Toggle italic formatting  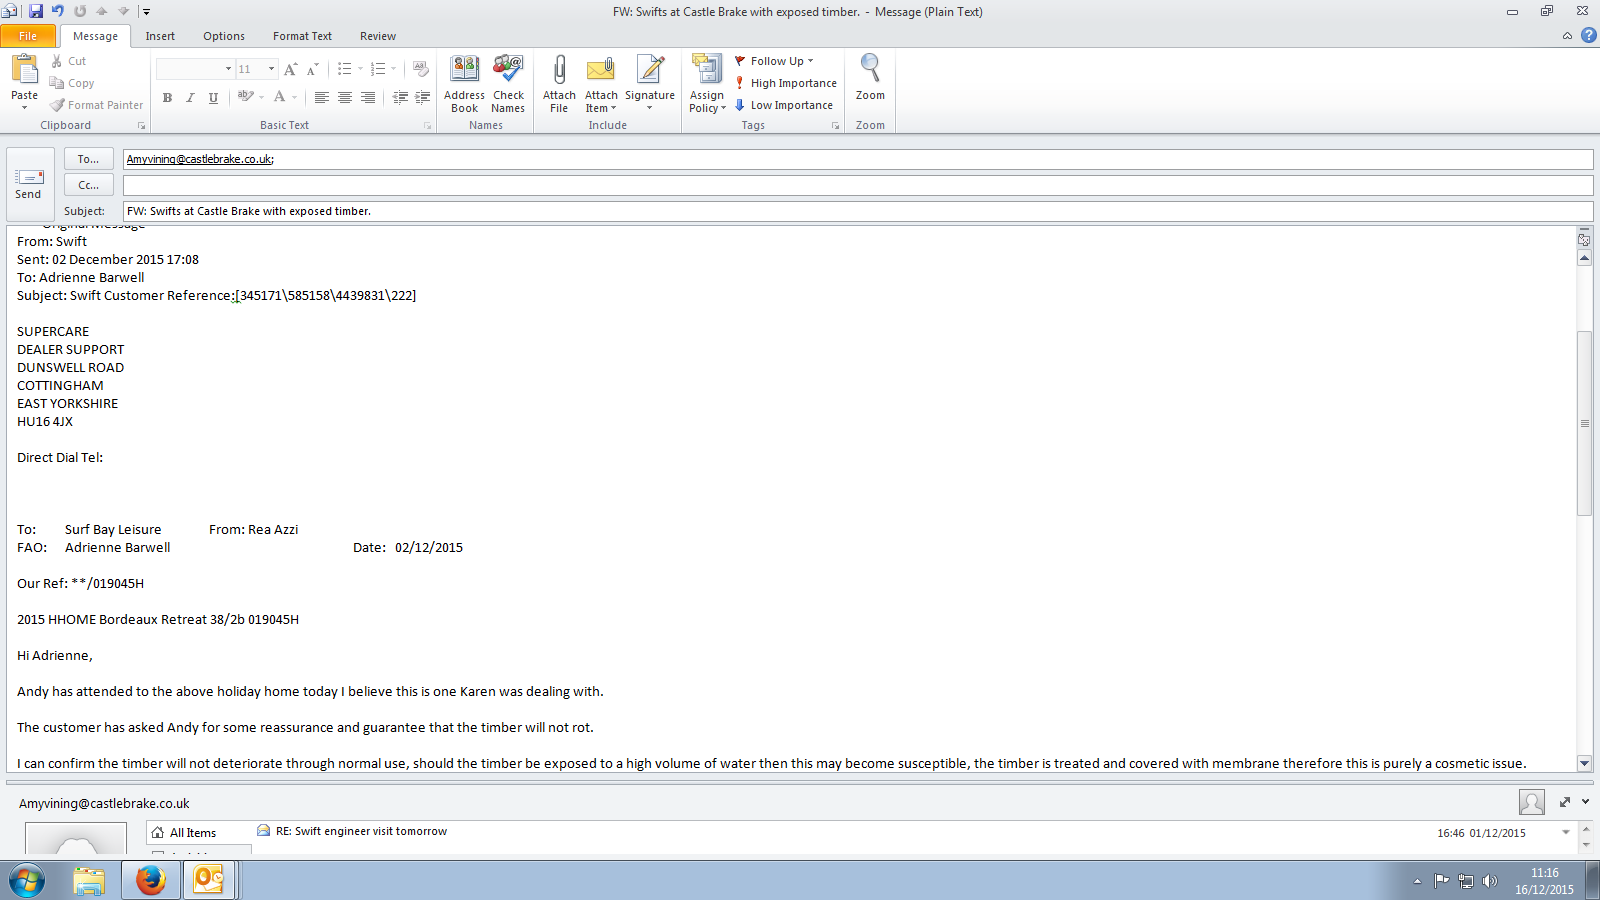point(190,98)
